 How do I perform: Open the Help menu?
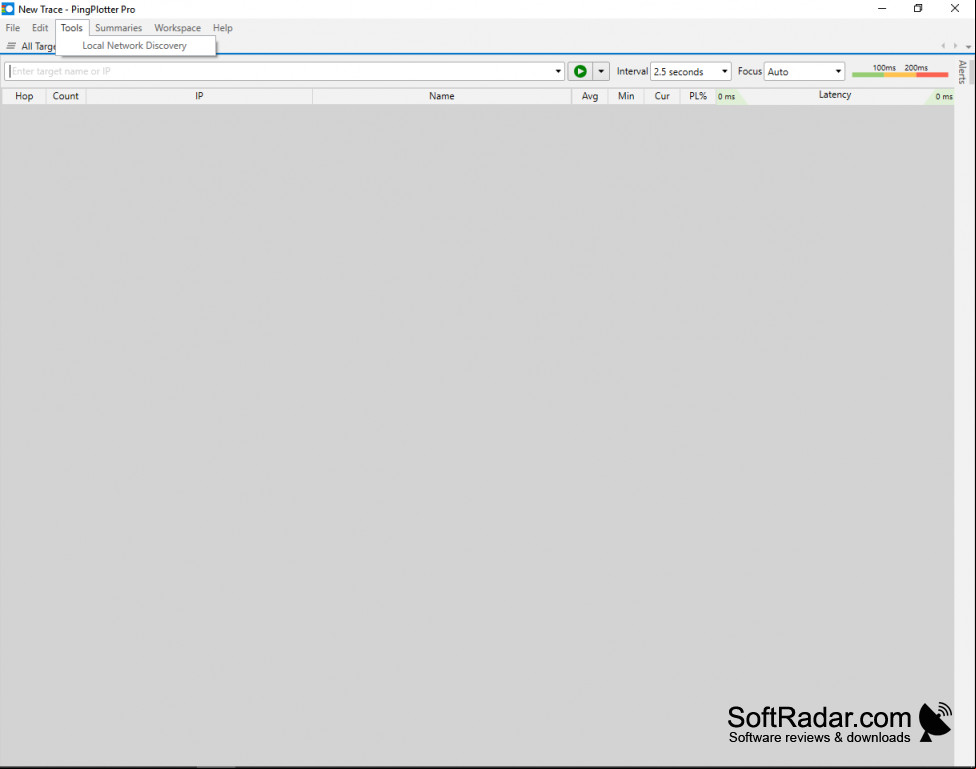coord(222,28)
